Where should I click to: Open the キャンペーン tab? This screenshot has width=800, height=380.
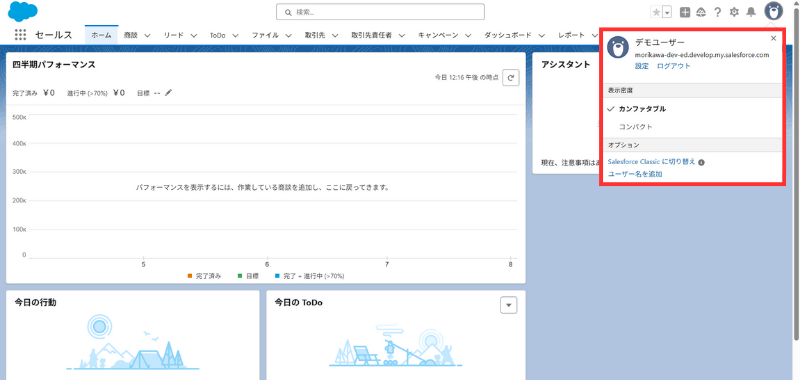point(439,35)
